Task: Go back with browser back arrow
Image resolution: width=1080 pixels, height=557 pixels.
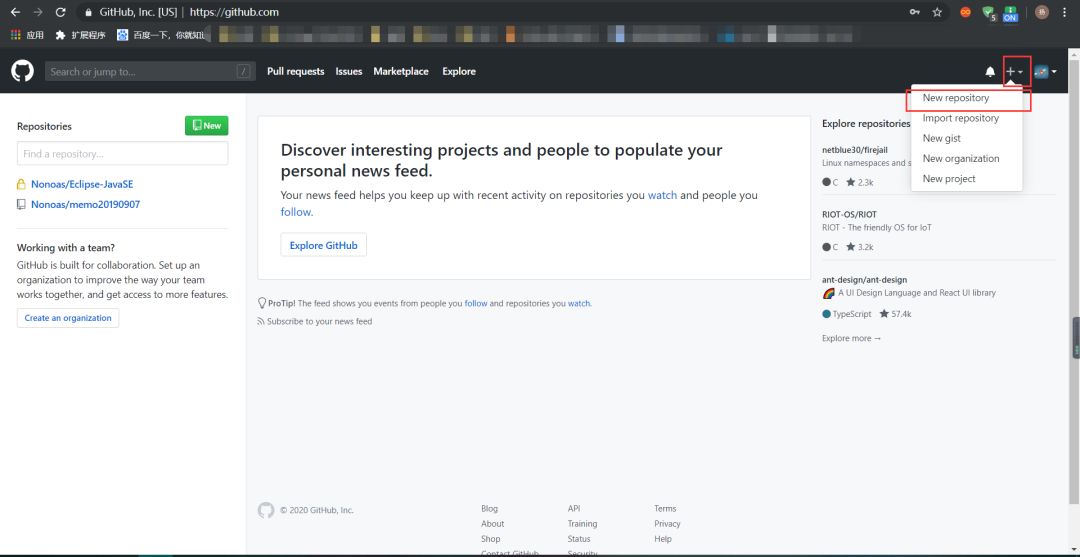Action: (x=15, y=12)
